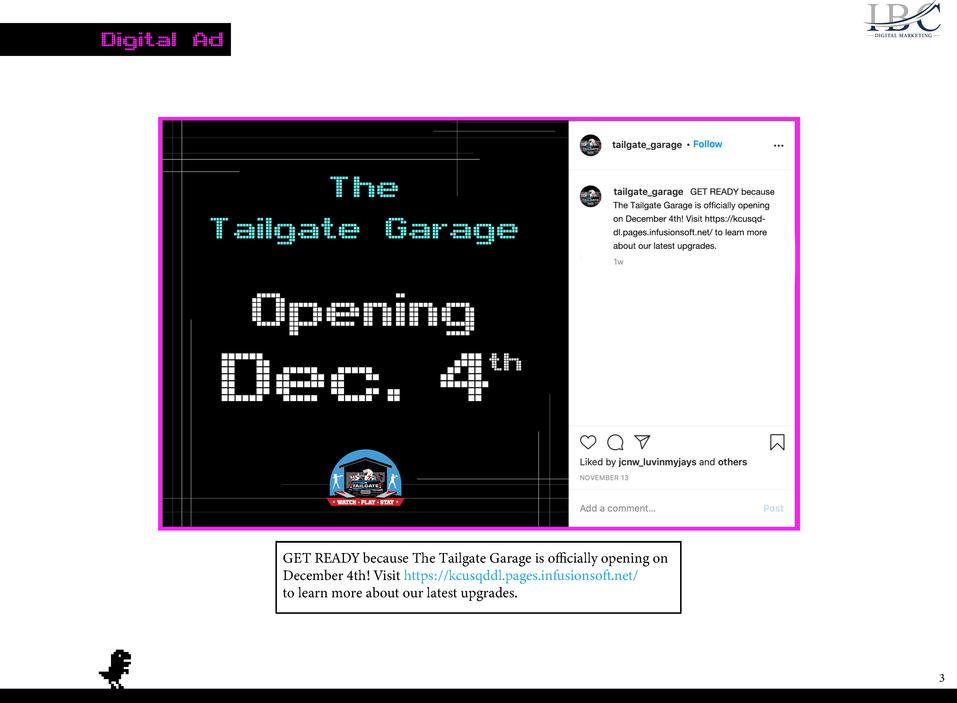Click the Add a comment field
957x703 pixels.
(618, 508)
